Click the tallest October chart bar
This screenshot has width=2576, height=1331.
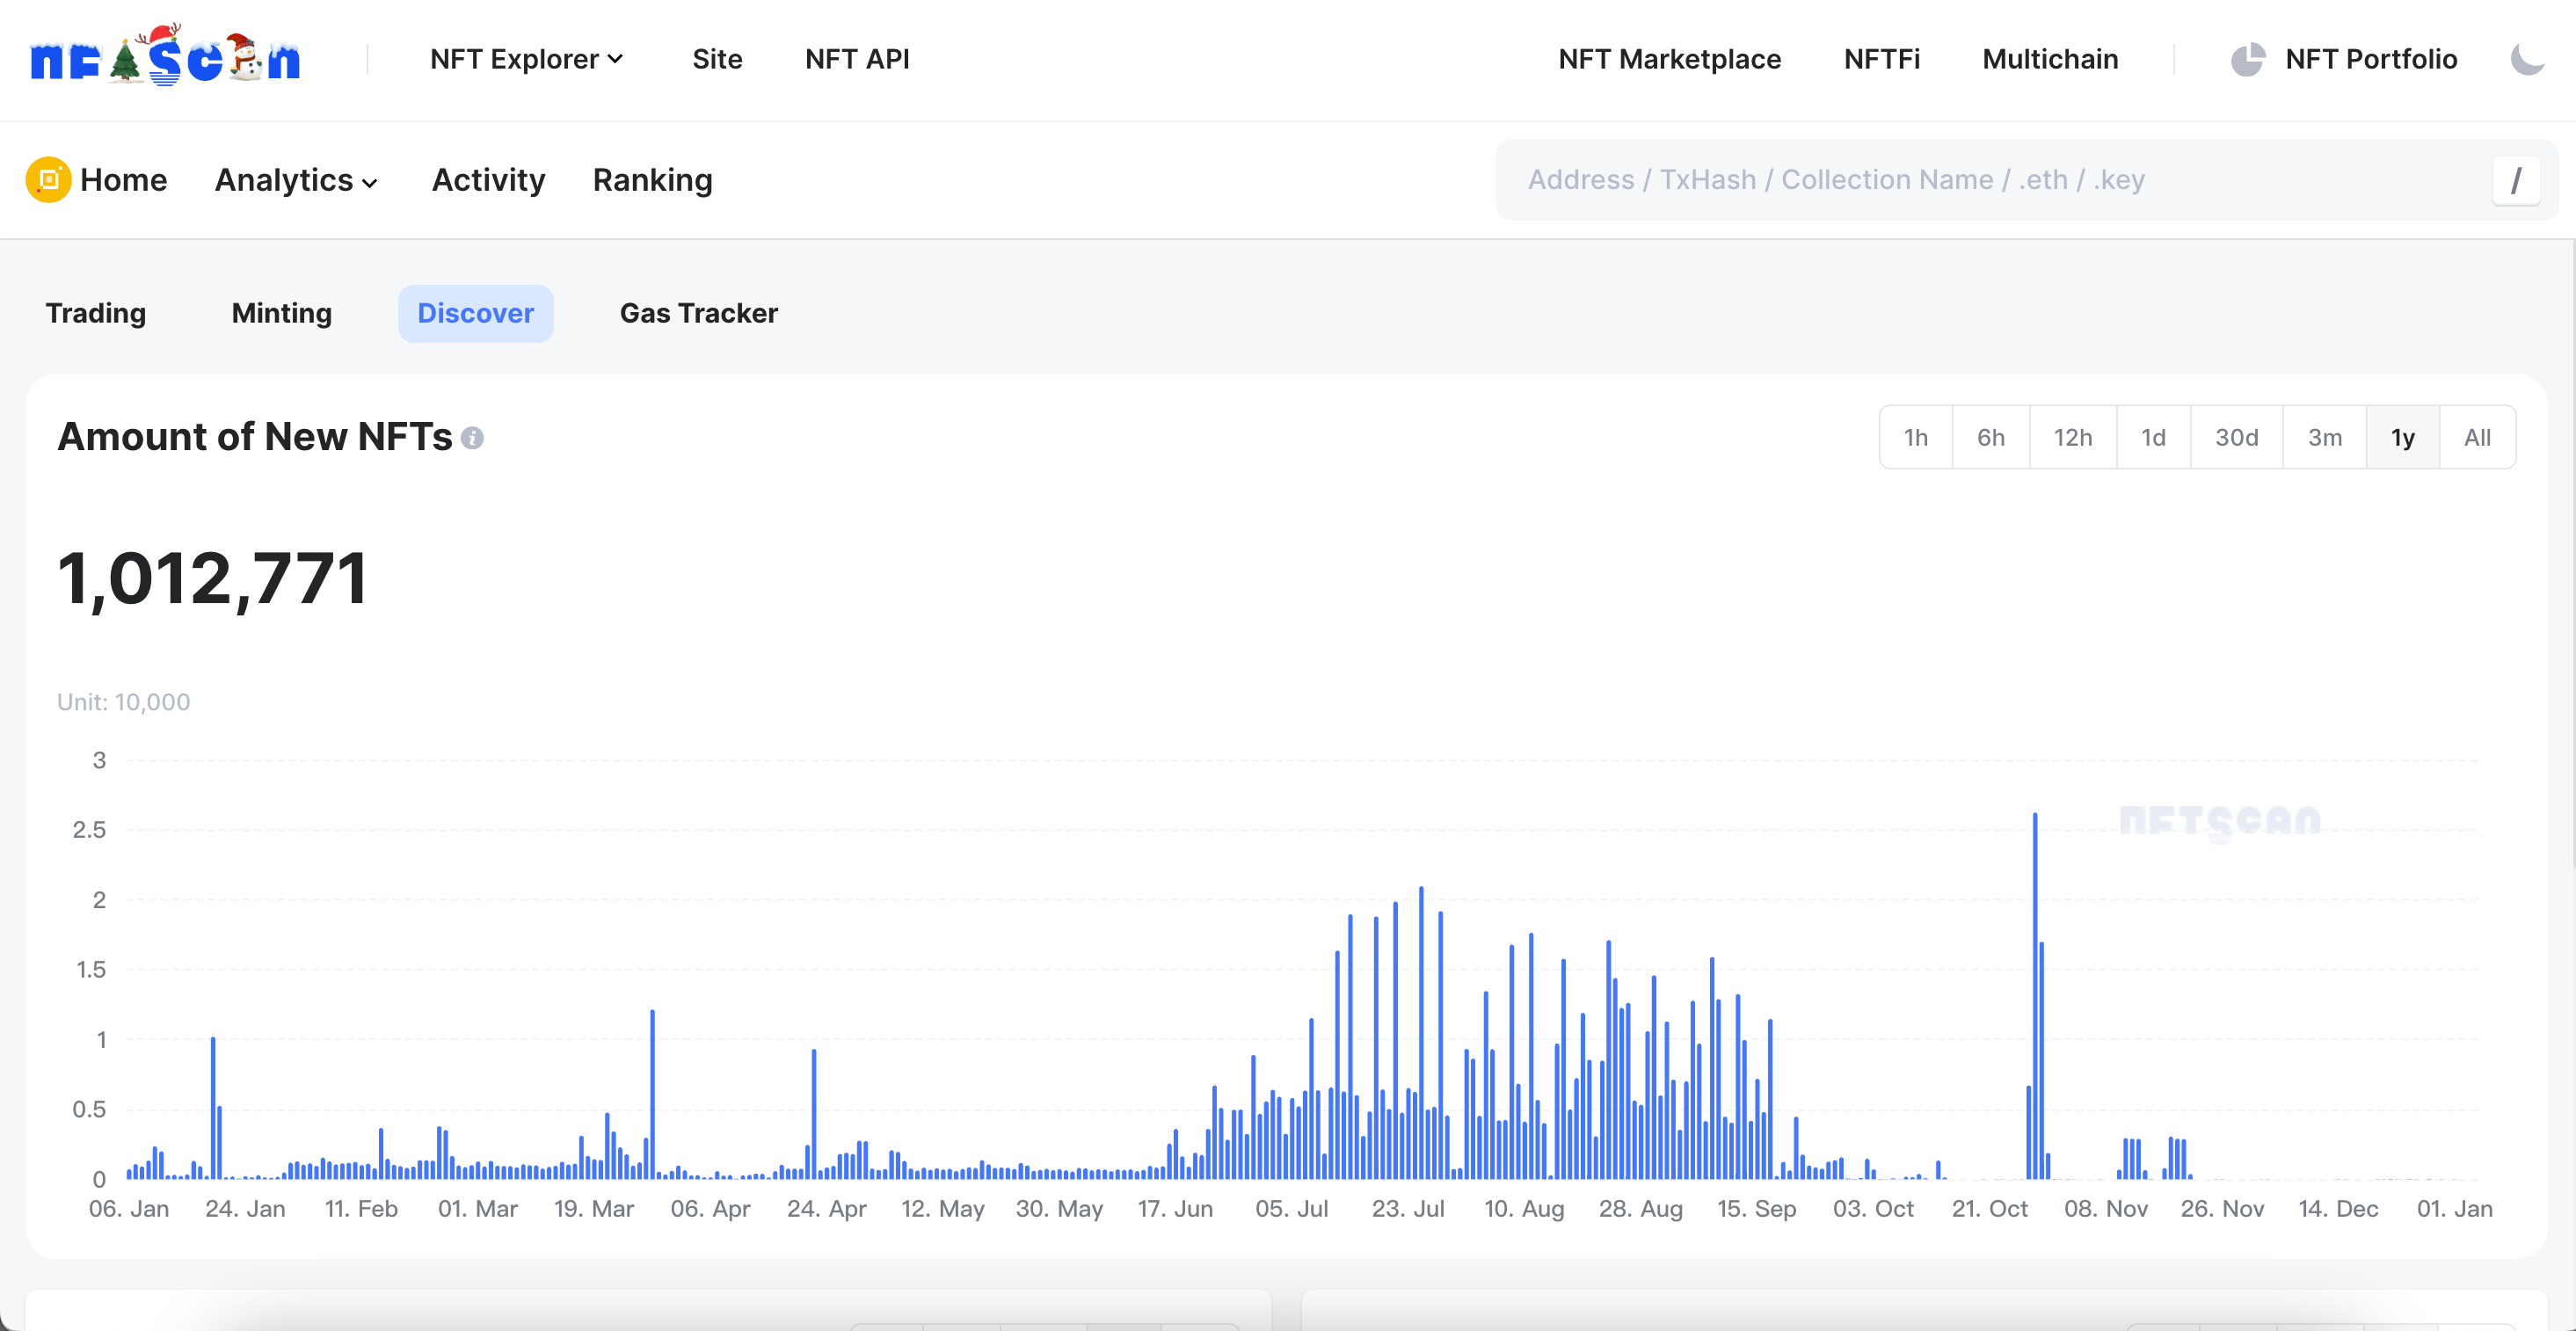[x=2034, y=1000]
